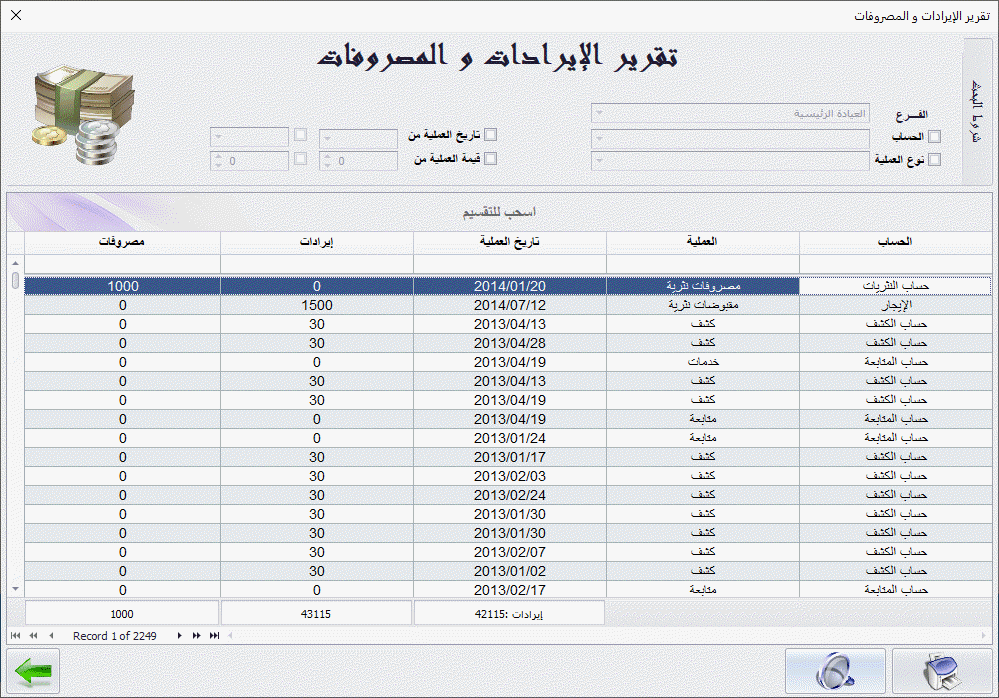Sort the grid by تاريخ العملية column
Viewport: 999px width, 698px height.
click(509, 241)
